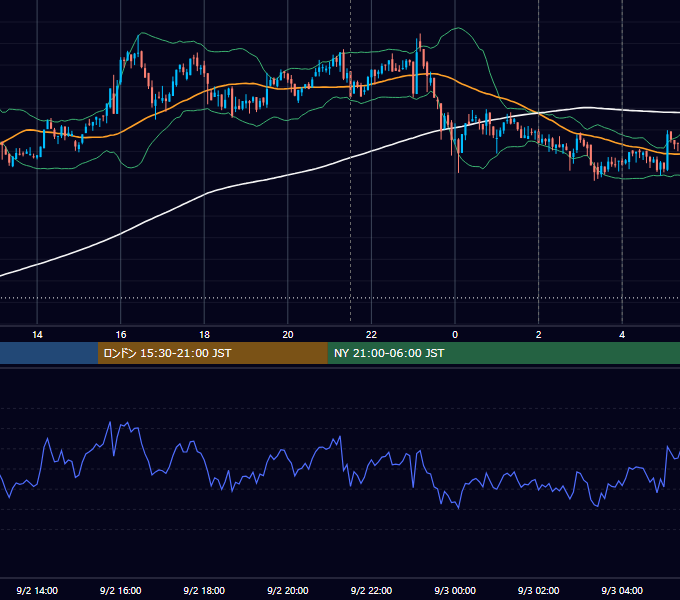Click the 14 hour axis label
This screenshot has width=680, height=600.
coord(37,335)
